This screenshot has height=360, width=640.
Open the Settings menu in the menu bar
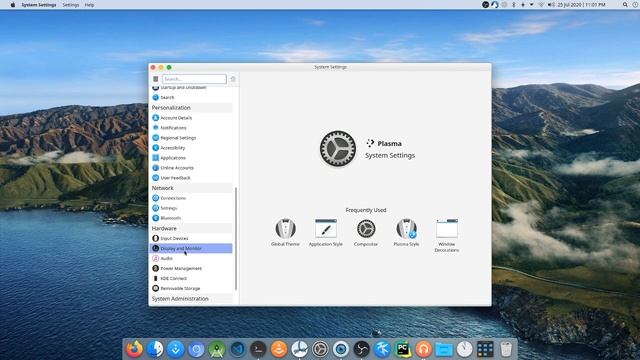[71, 5]
